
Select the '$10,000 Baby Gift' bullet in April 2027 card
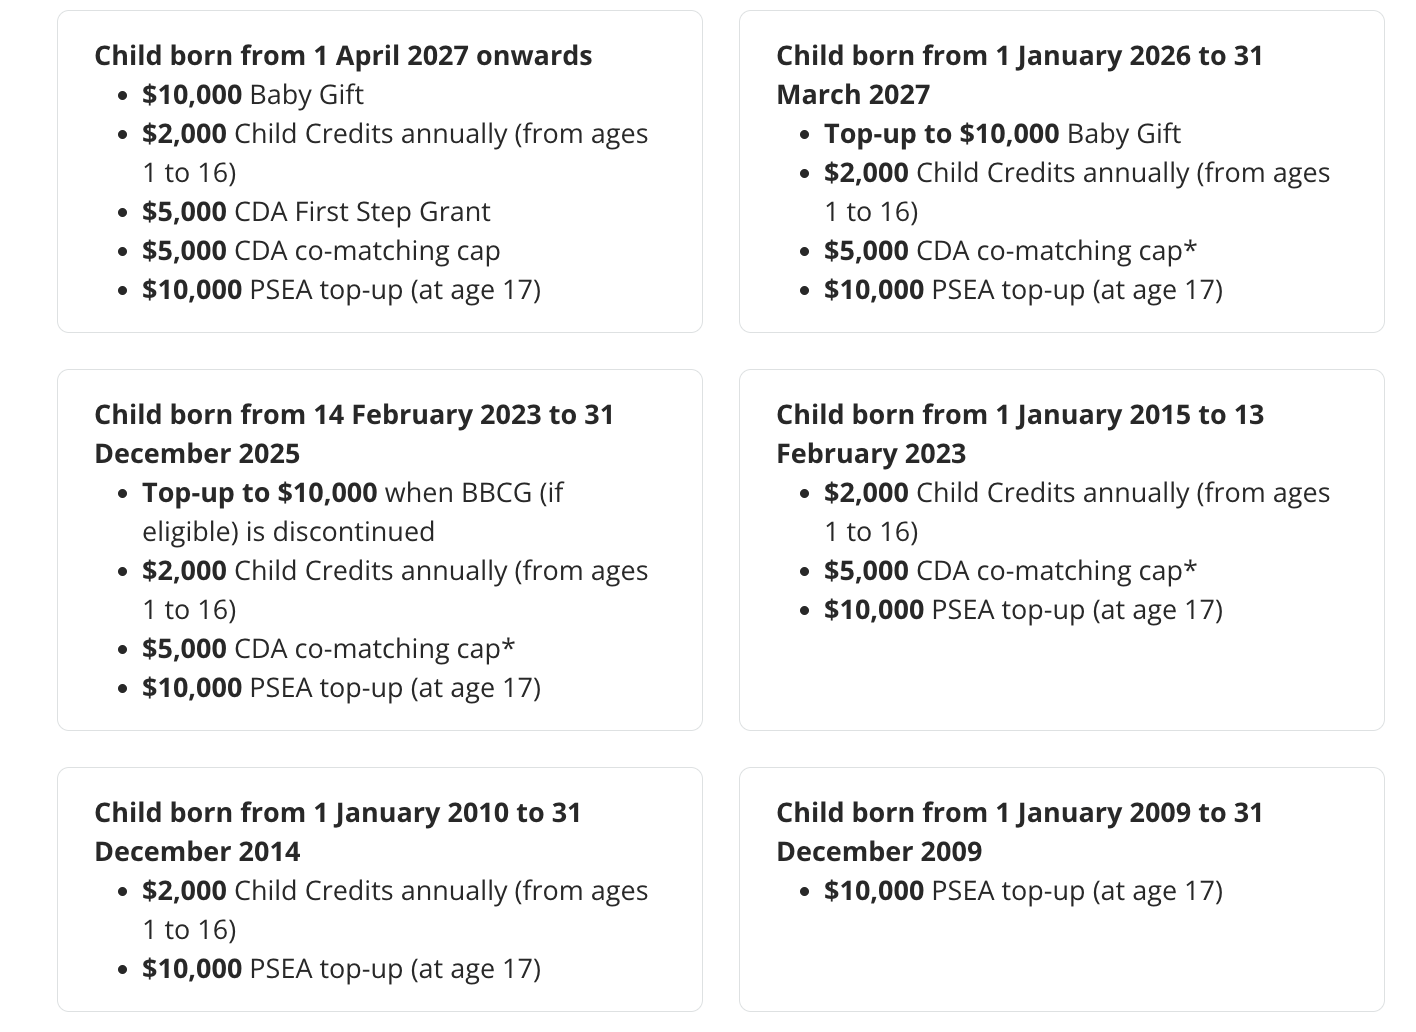(253, 94)
